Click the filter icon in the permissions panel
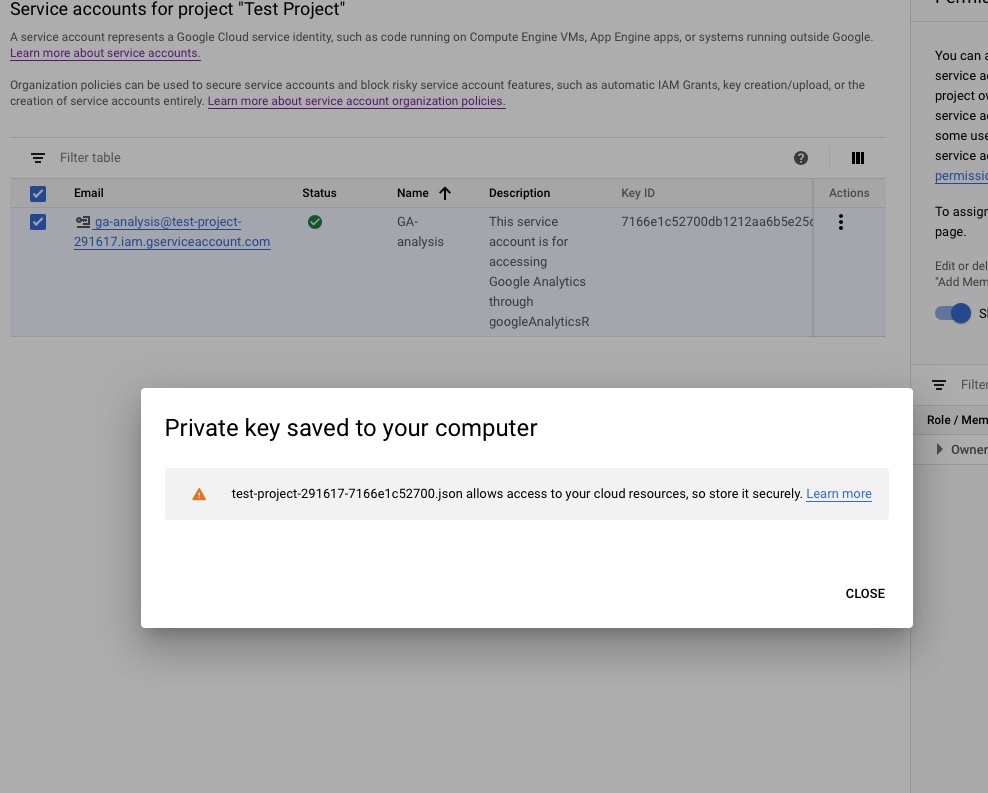 click(939, 385)
